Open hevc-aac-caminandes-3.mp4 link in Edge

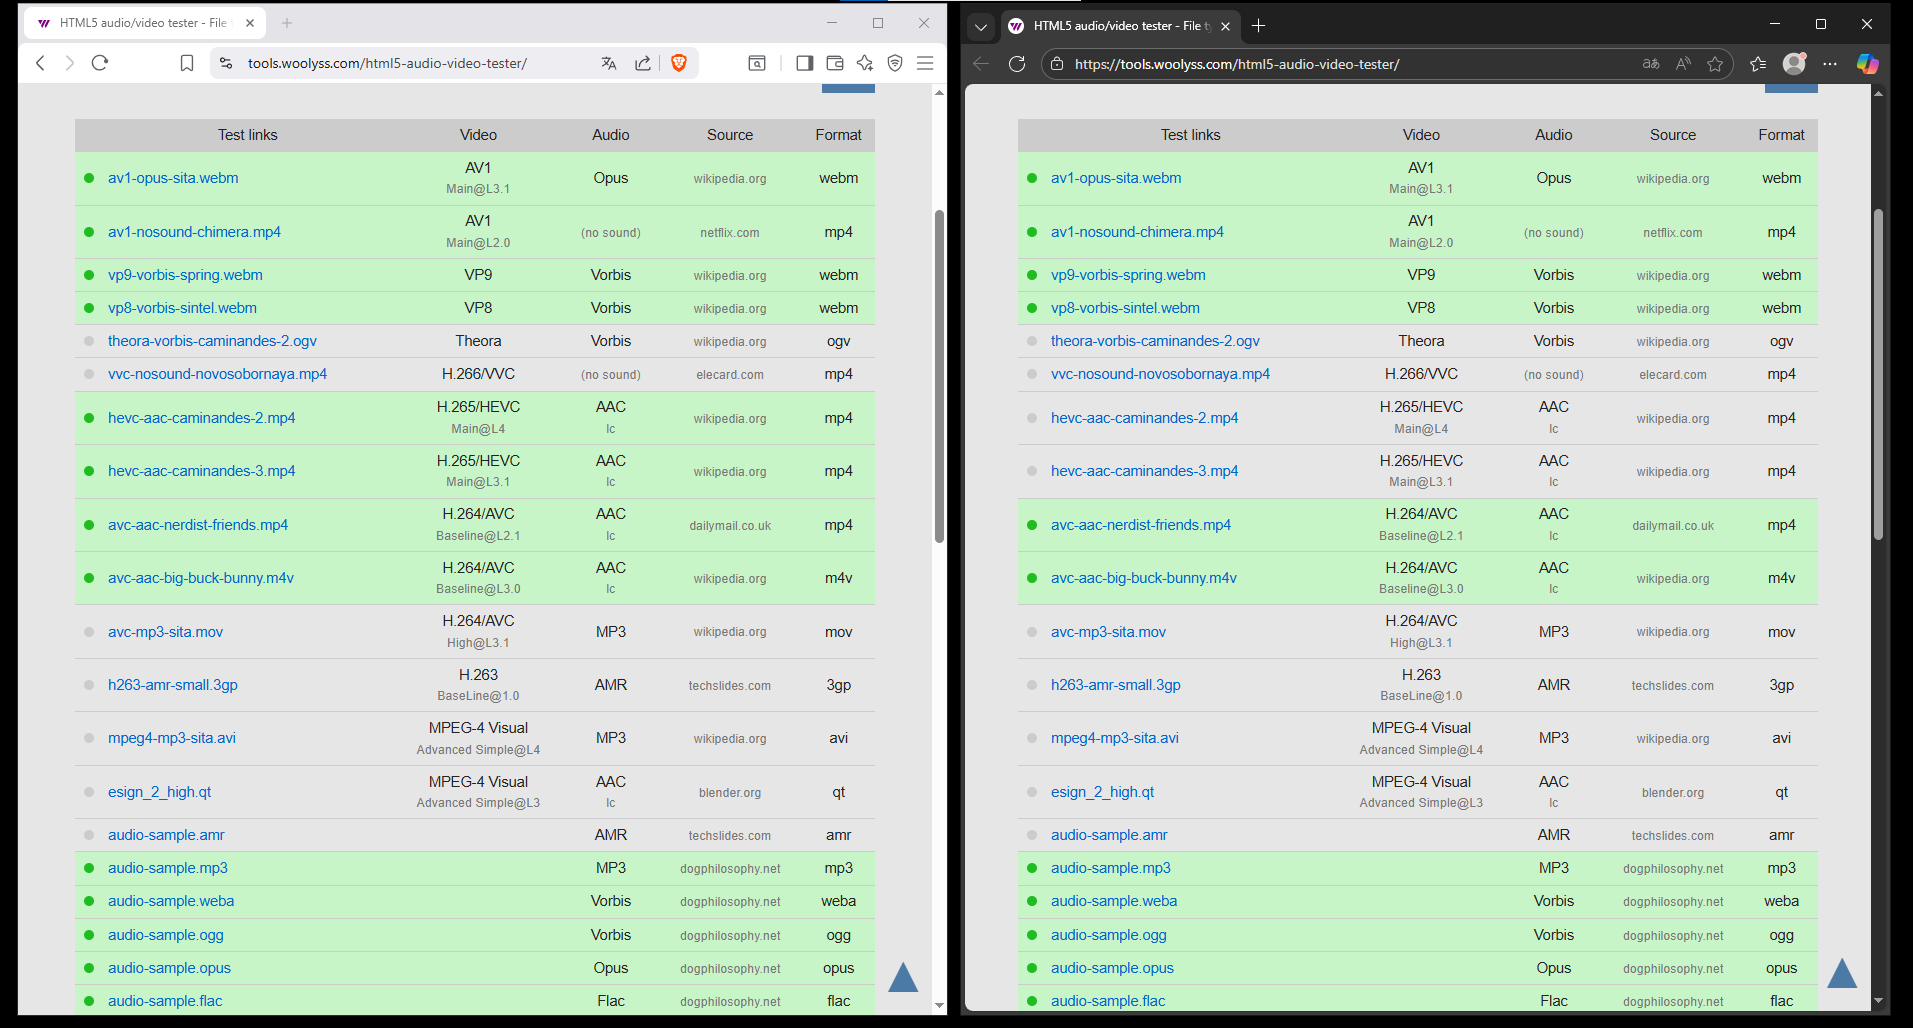(x=1144, y=471)
